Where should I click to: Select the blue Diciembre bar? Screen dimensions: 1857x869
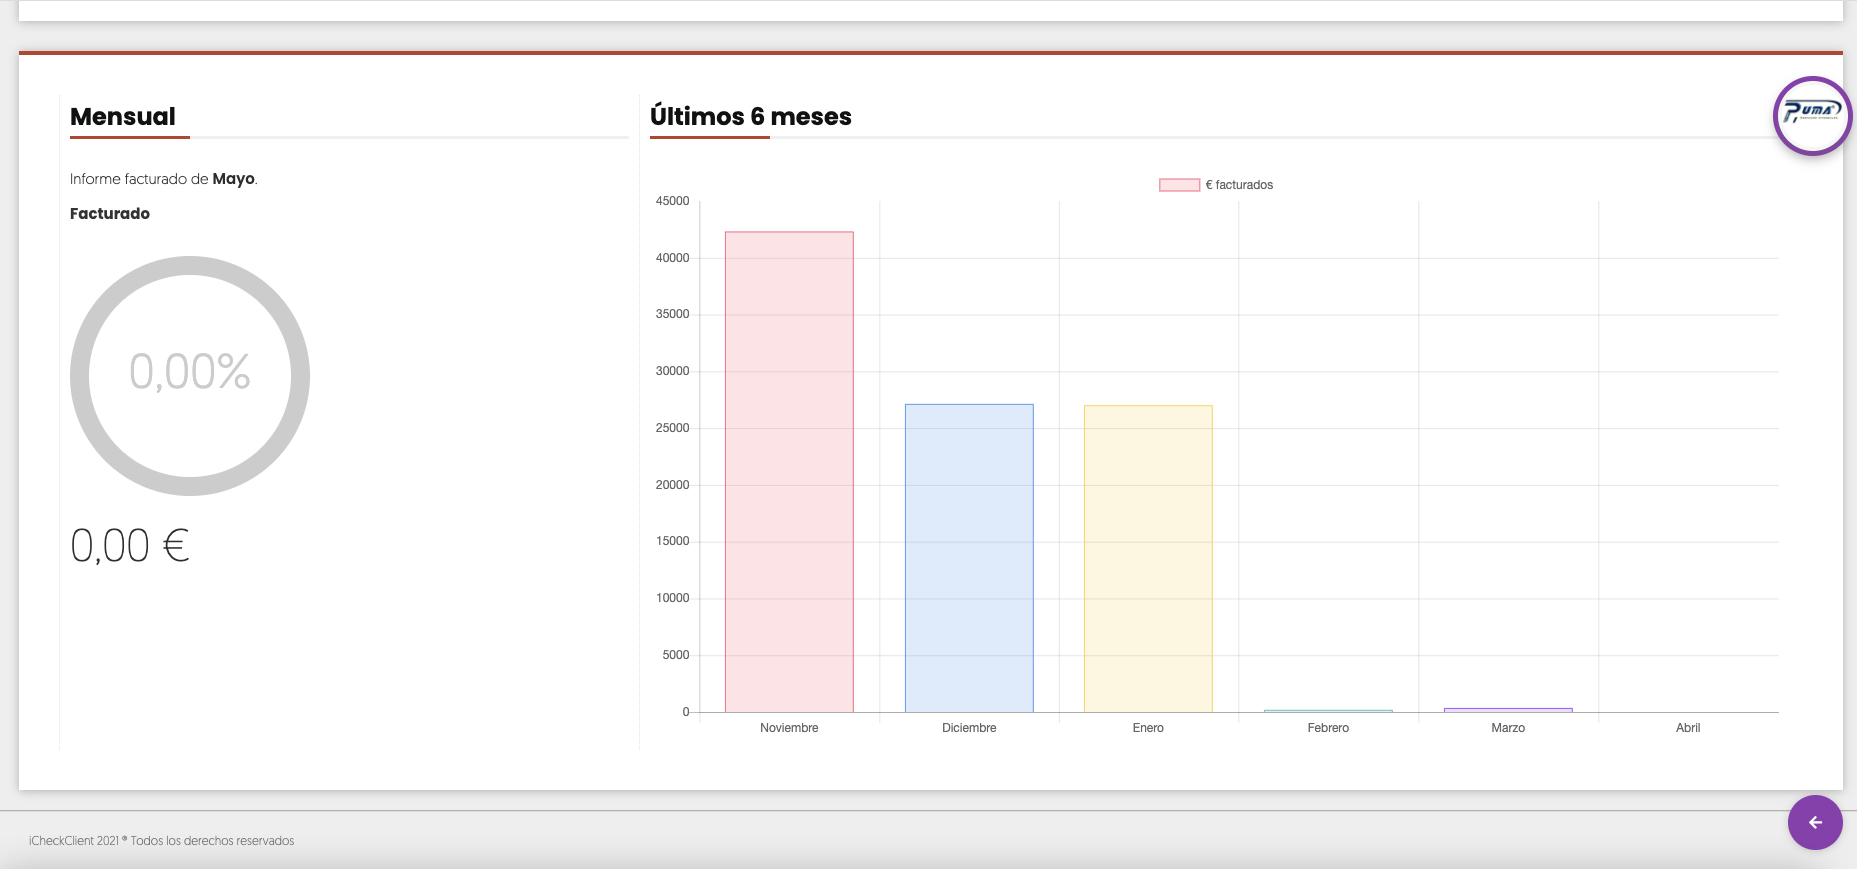[x=969, y=557]
